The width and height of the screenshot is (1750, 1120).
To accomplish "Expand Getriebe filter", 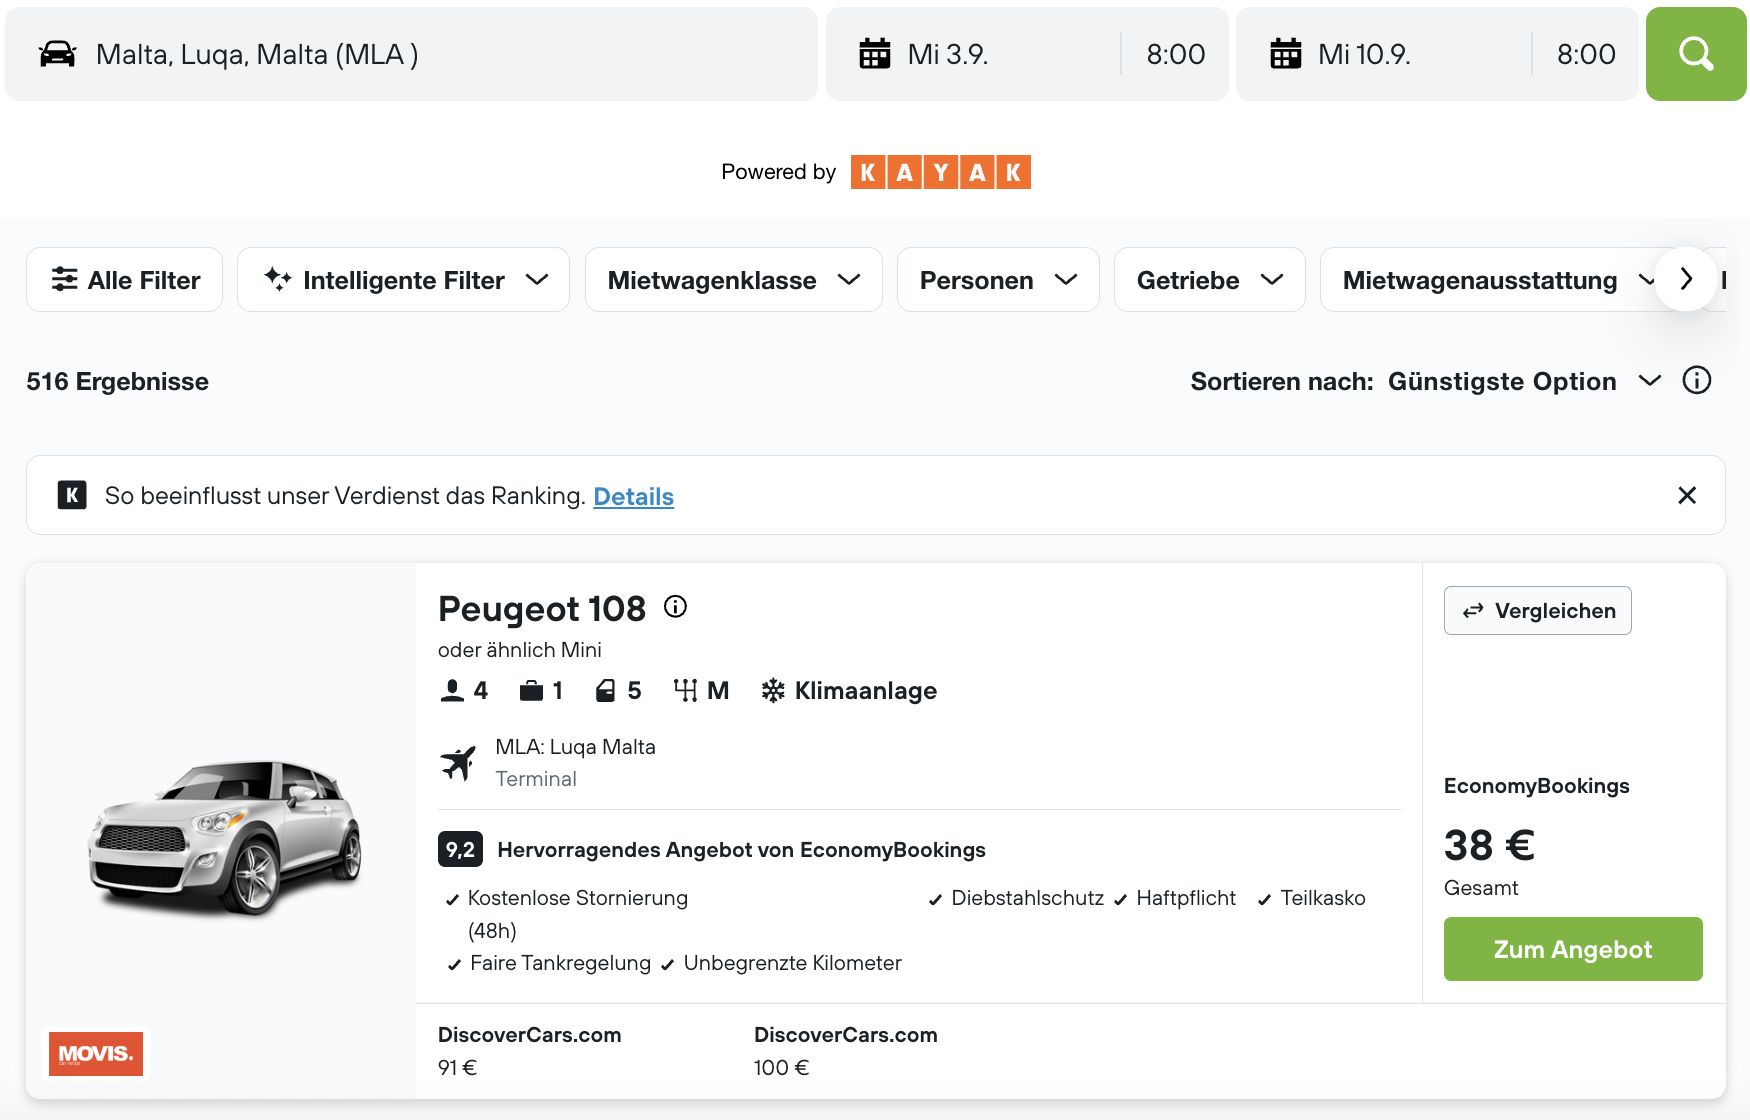I will point(1209,280).
